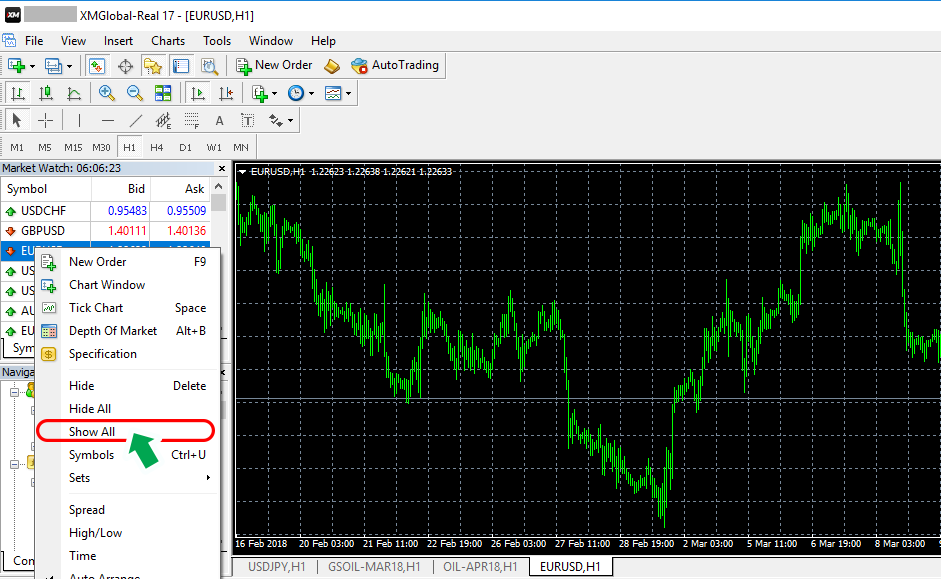Select the Cursor arrow tool
The height and width of the screenshot is (579, 941).
[x=17, y=121]
